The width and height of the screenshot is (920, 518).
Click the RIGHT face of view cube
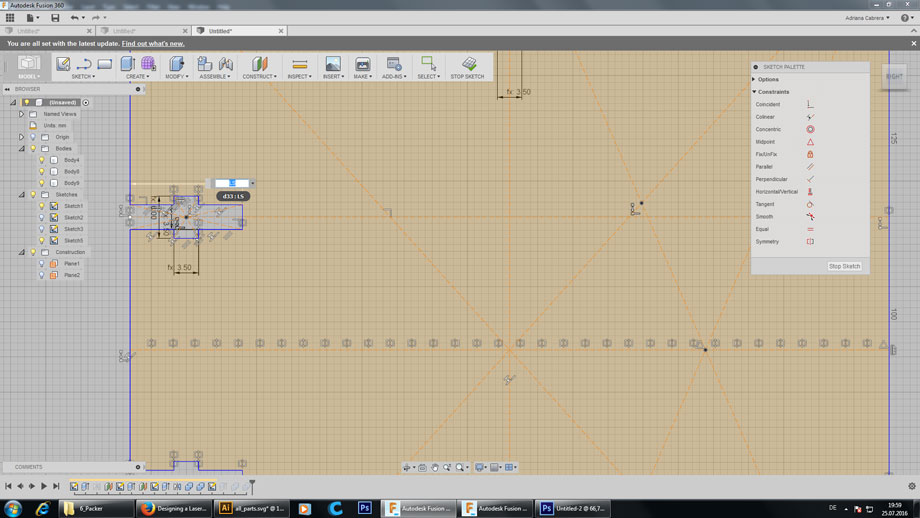click(x=894, y=76)
